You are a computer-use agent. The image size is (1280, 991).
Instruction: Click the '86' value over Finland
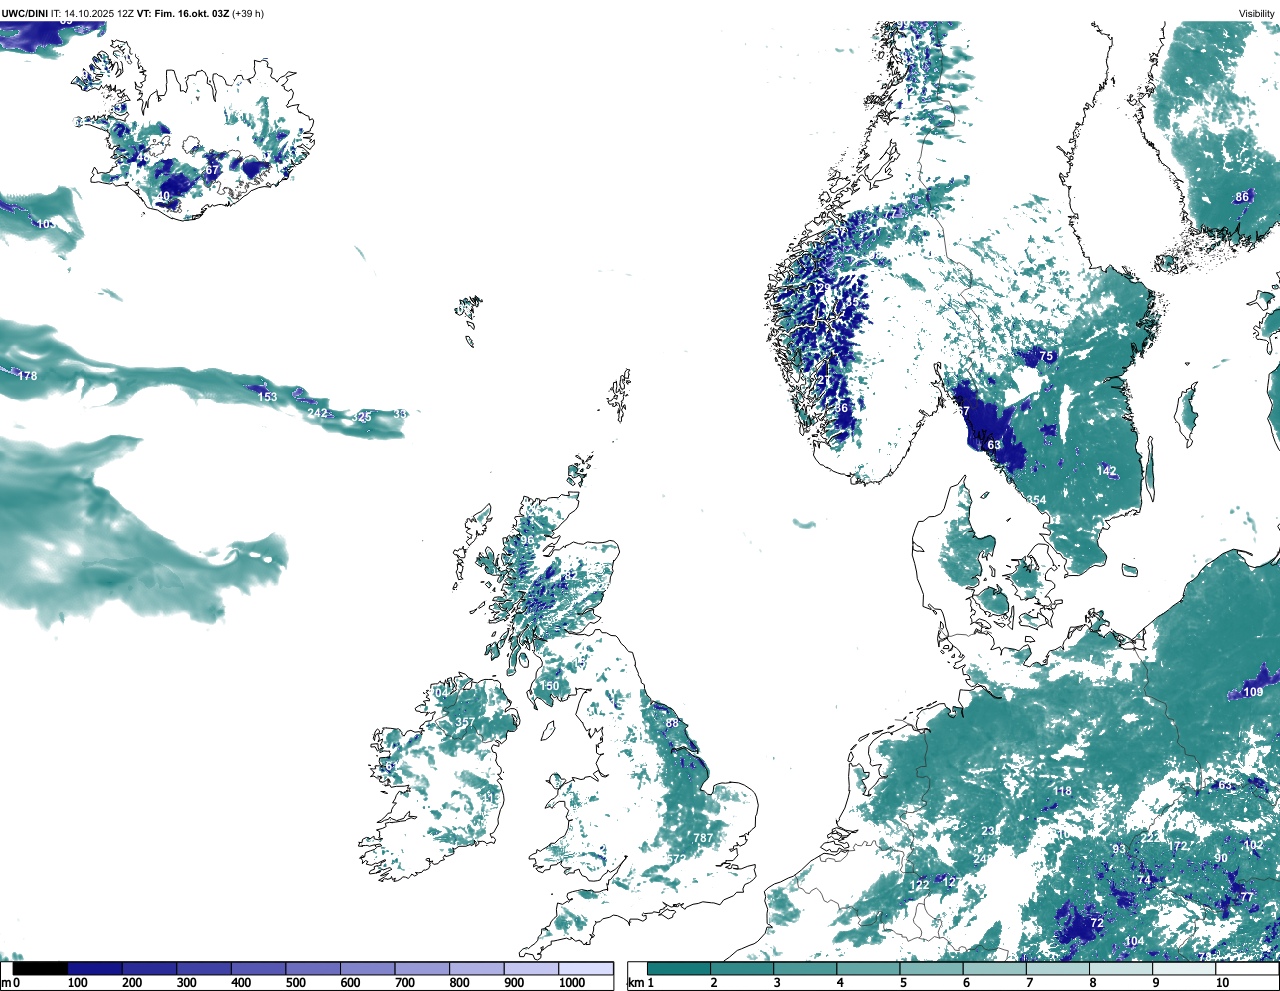pos(1241,197)
